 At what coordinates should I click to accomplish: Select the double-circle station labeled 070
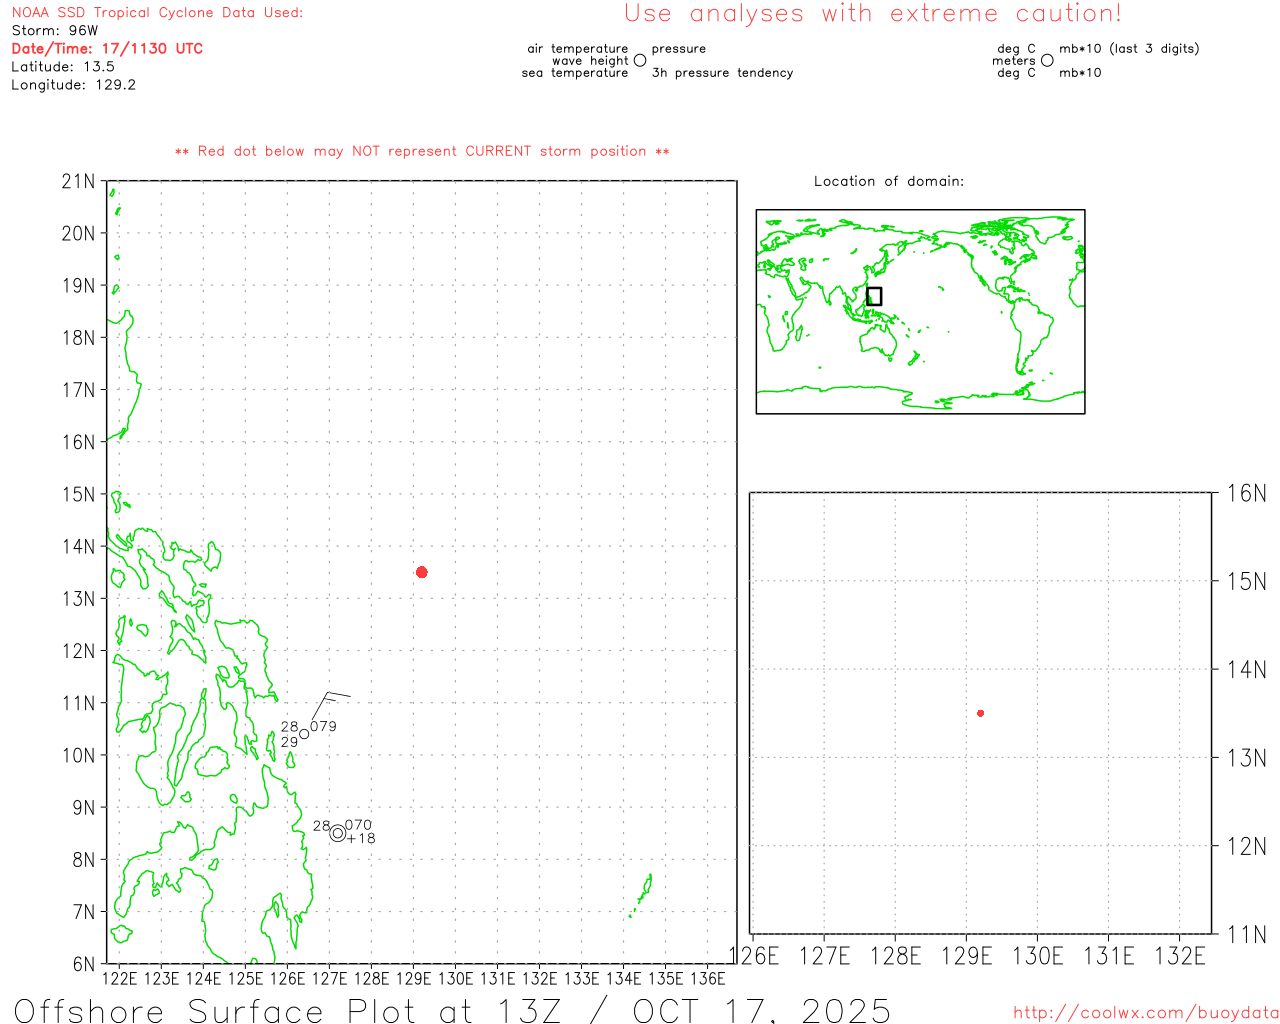[x=338, y=833]
